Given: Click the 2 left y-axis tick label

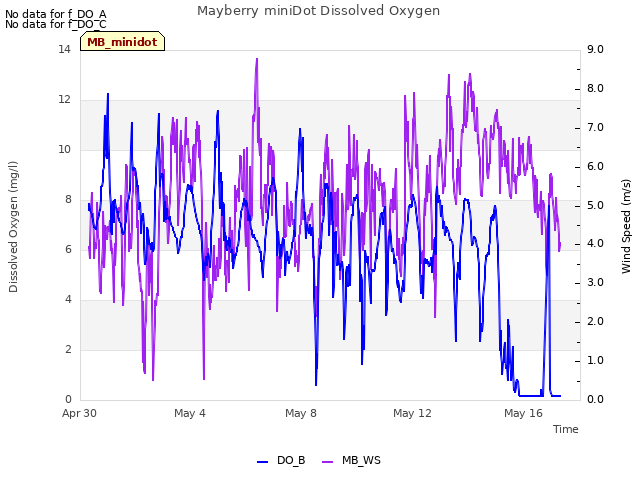Looking at the screenshot, I should [x=68, y=350].
